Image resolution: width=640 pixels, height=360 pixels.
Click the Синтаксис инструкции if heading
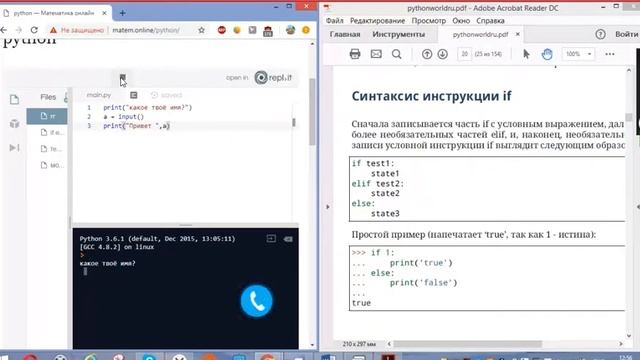coord(431,96)
